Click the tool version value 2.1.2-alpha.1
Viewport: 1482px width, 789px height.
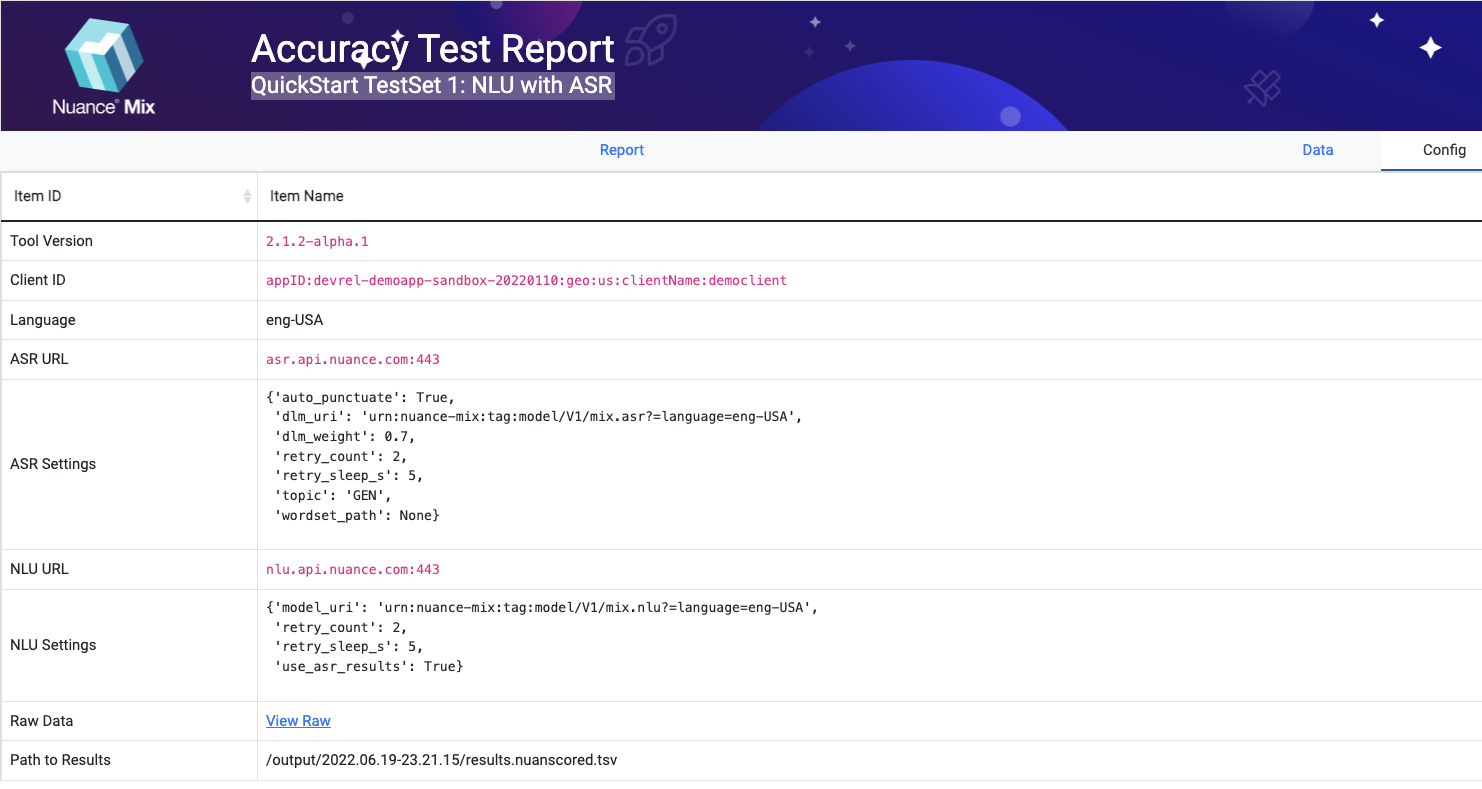pyautogui.click(x=317, y=241)
